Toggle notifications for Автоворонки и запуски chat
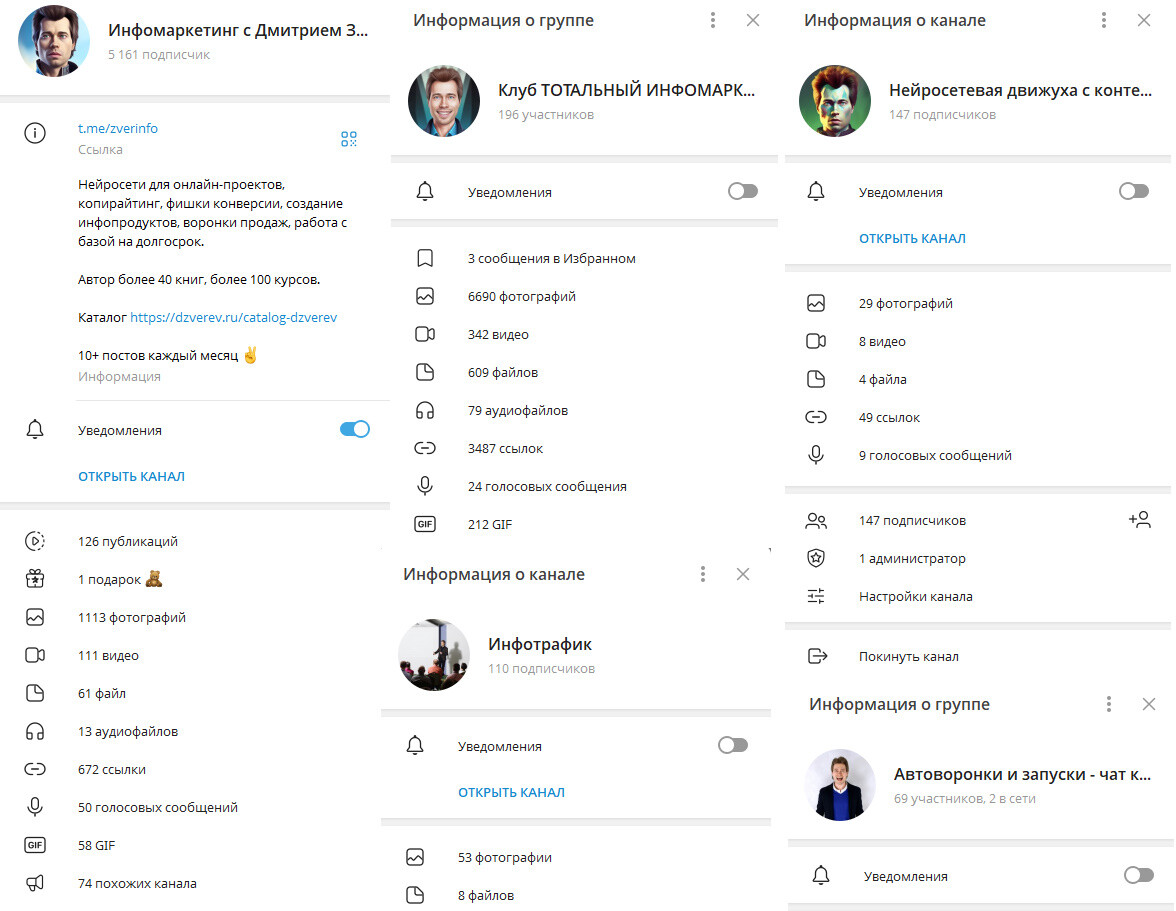The width and height of the screenshot is (1176, 911). (1138, 875)
